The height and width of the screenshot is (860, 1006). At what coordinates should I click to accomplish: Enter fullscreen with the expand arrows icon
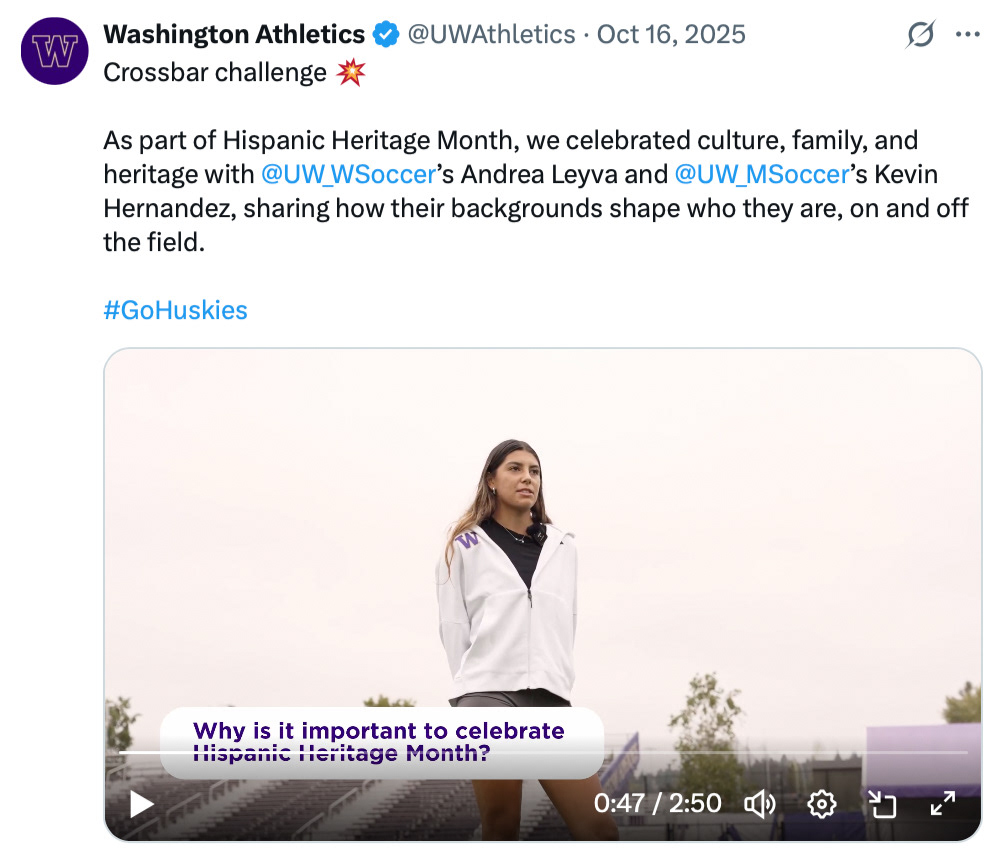(x=943, y=804)
